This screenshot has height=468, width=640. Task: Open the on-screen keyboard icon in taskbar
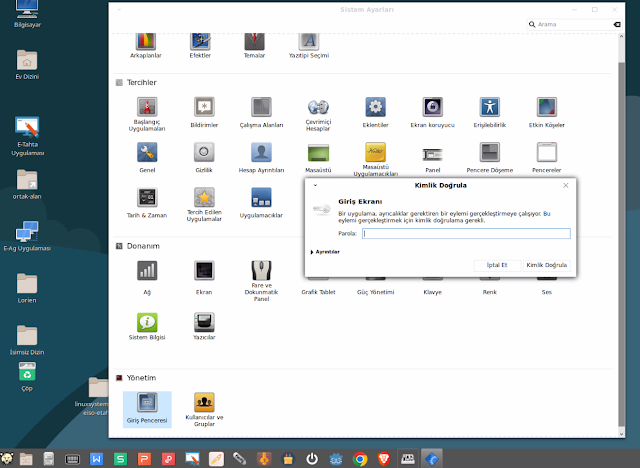pos(72,459)
